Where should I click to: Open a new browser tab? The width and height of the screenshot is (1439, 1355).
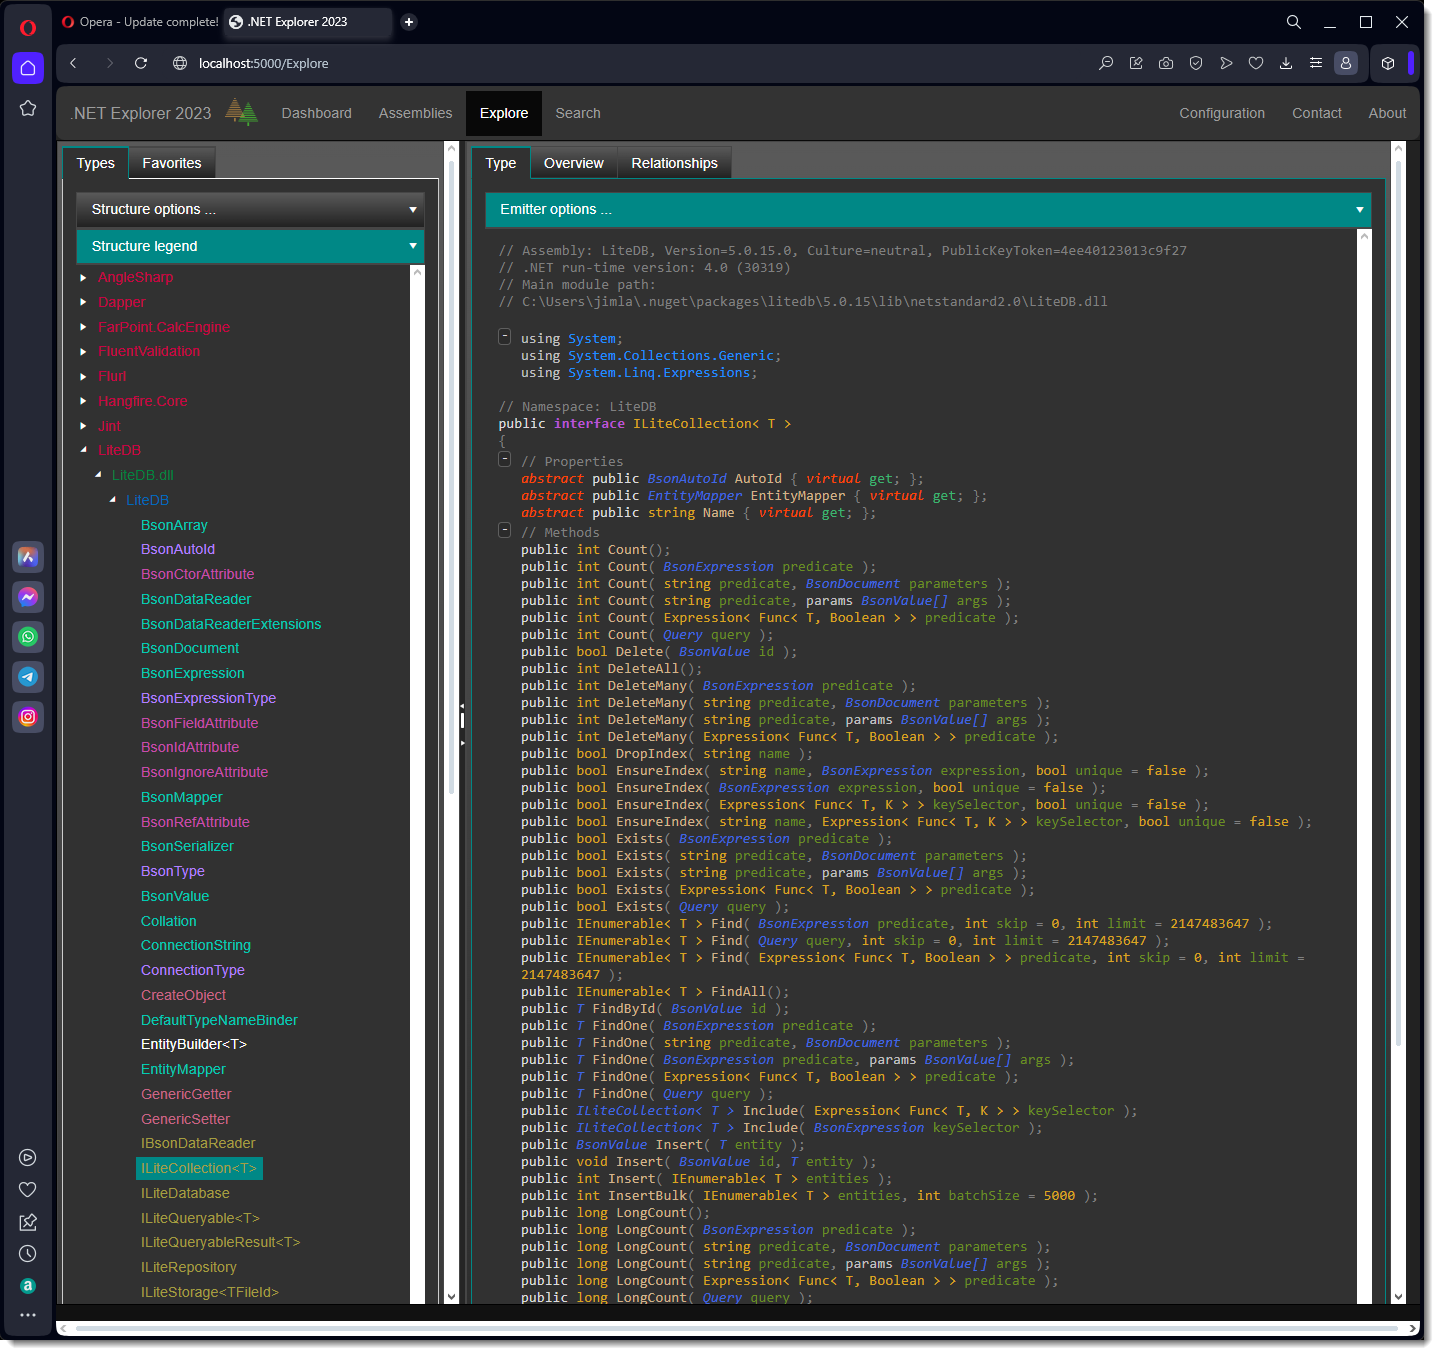tap(409, 22)
